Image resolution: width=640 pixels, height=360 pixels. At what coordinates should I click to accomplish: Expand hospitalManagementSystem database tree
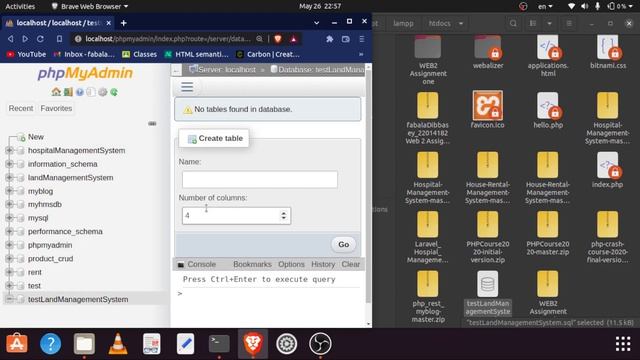coord(9,150)
